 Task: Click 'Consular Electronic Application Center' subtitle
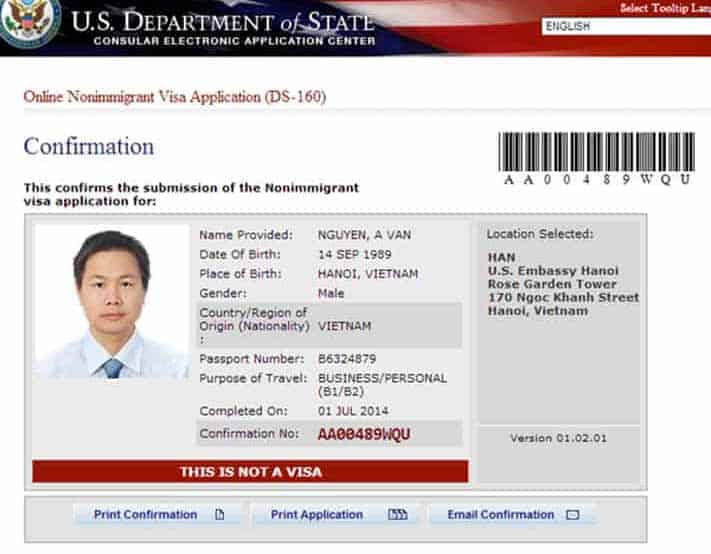[234, 41]
